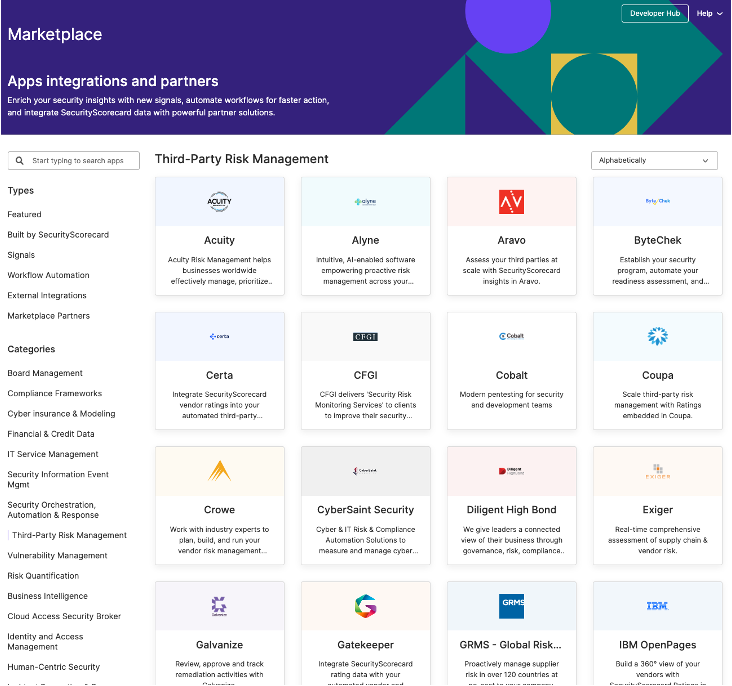Open the Alphabetically sort dropdown

[x=654, y=160]
